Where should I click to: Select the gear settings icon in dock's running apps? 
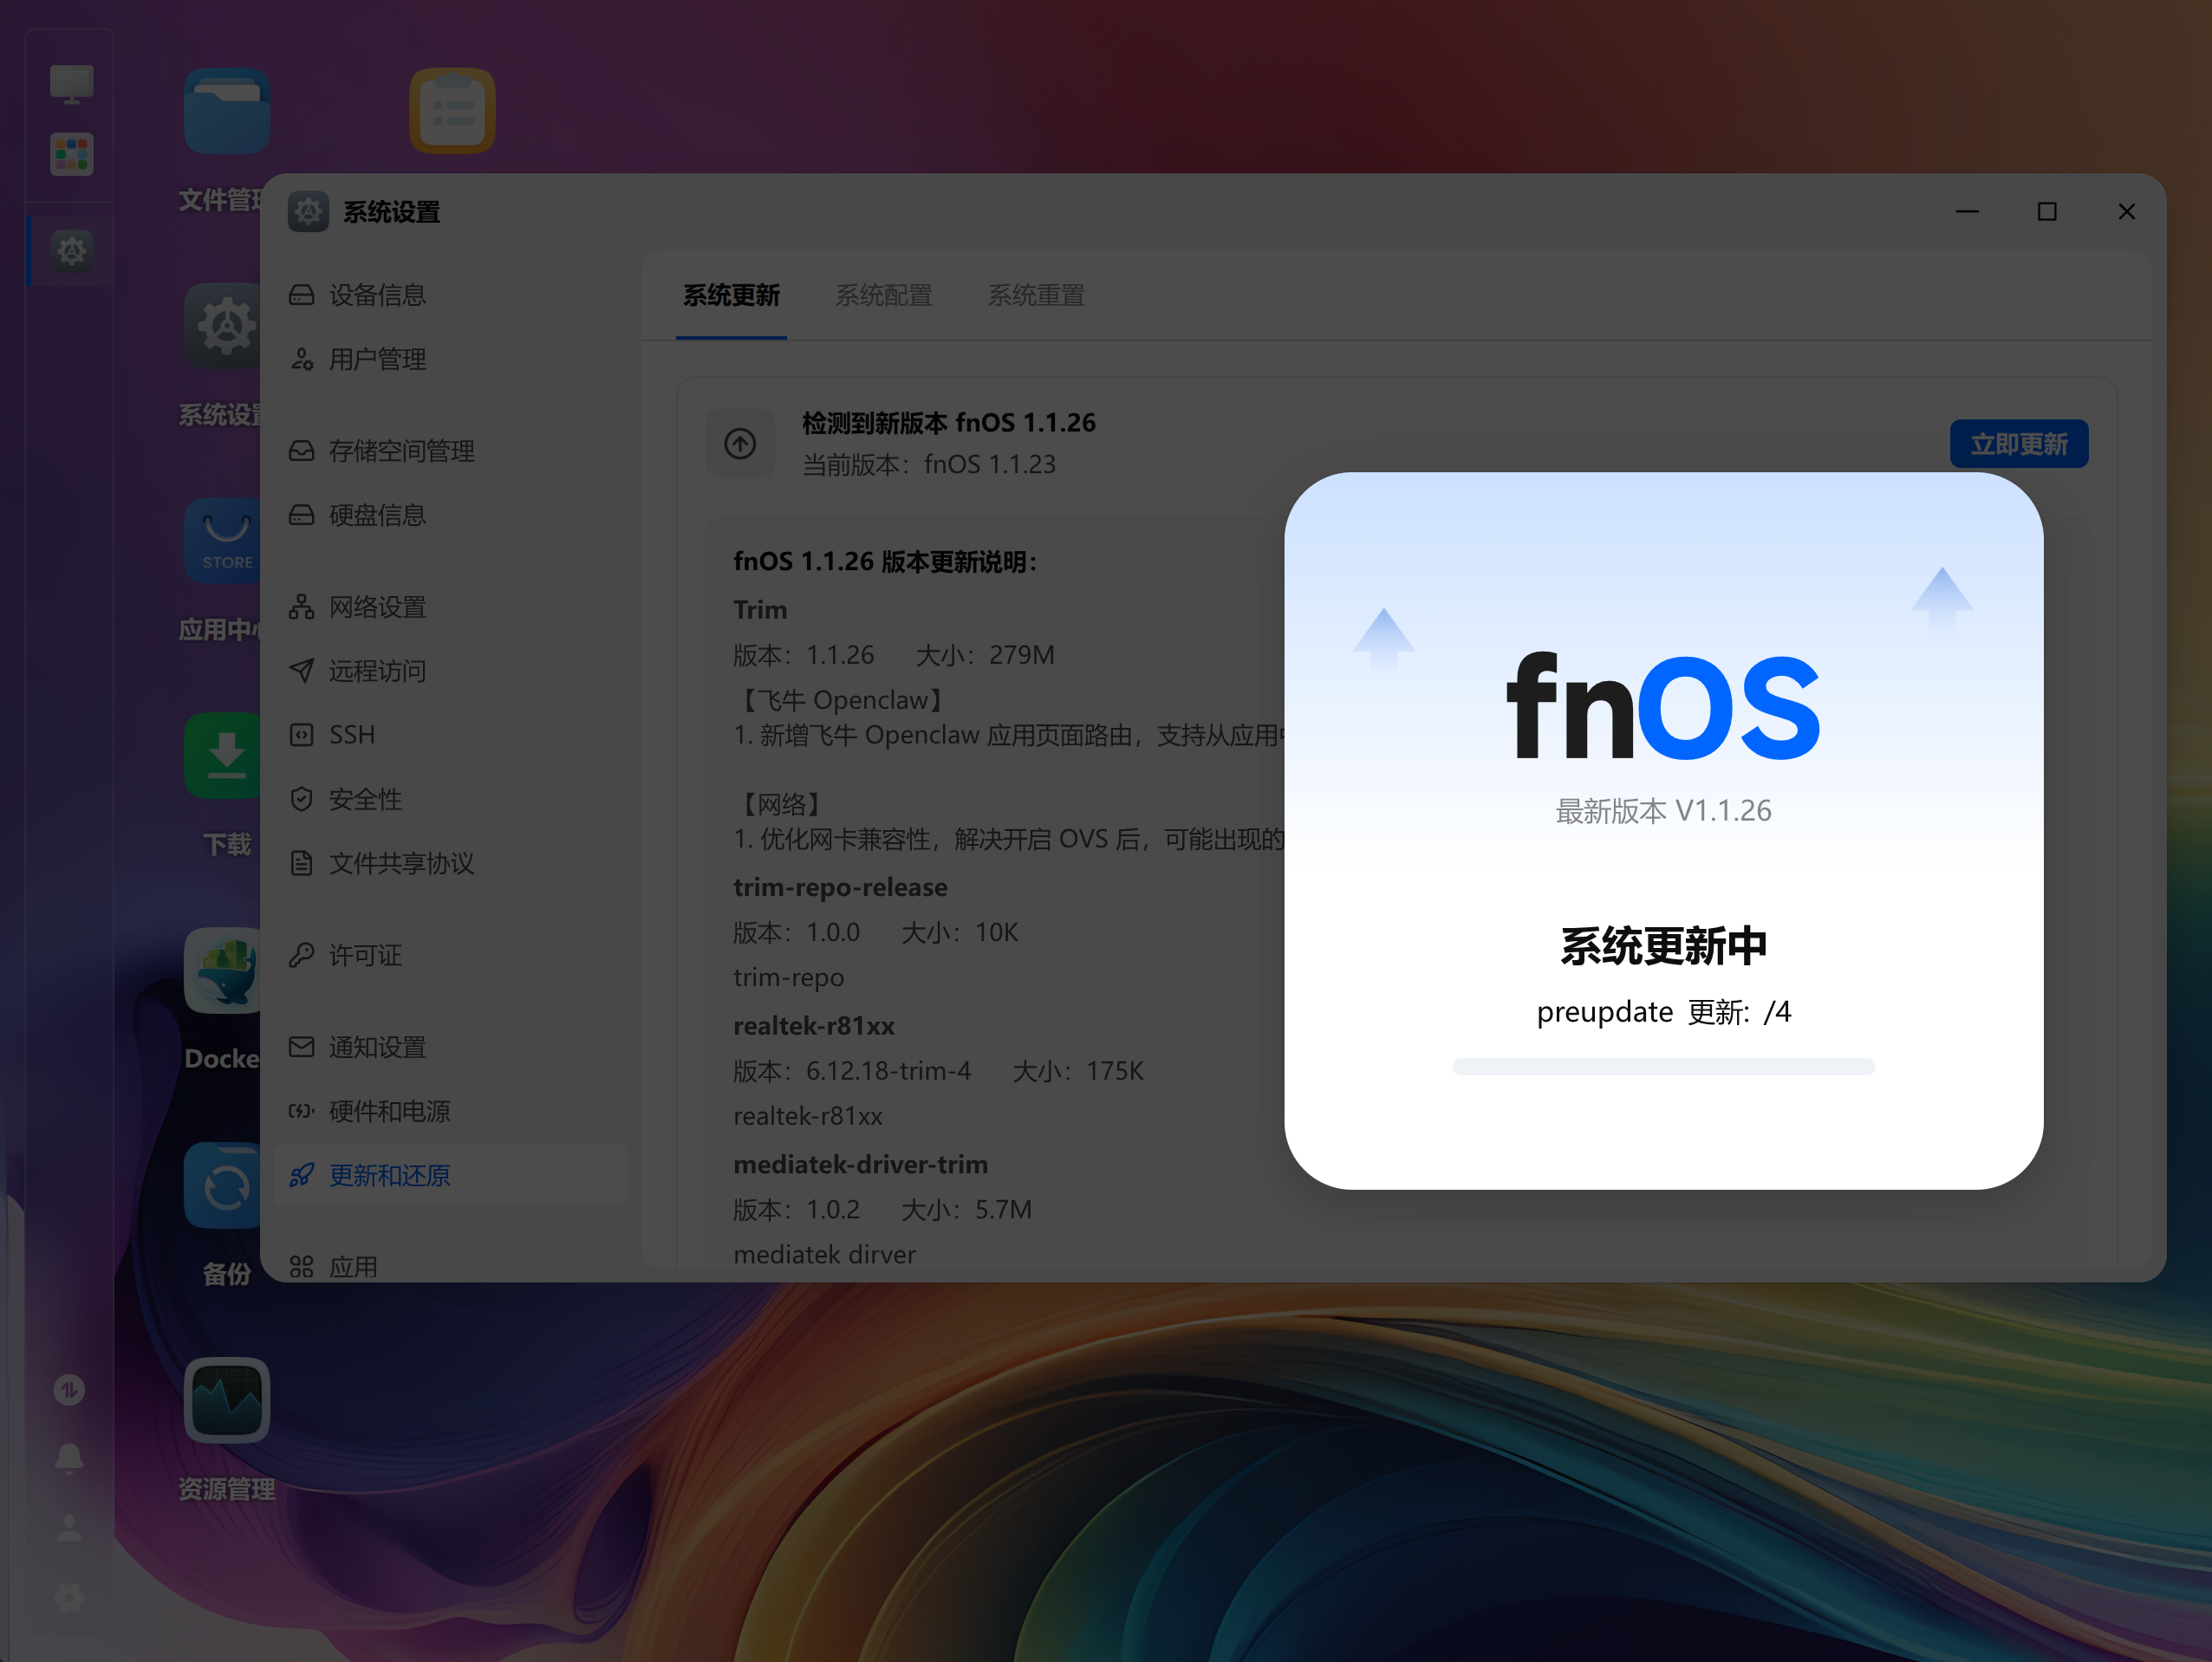(x=71, y=251)
